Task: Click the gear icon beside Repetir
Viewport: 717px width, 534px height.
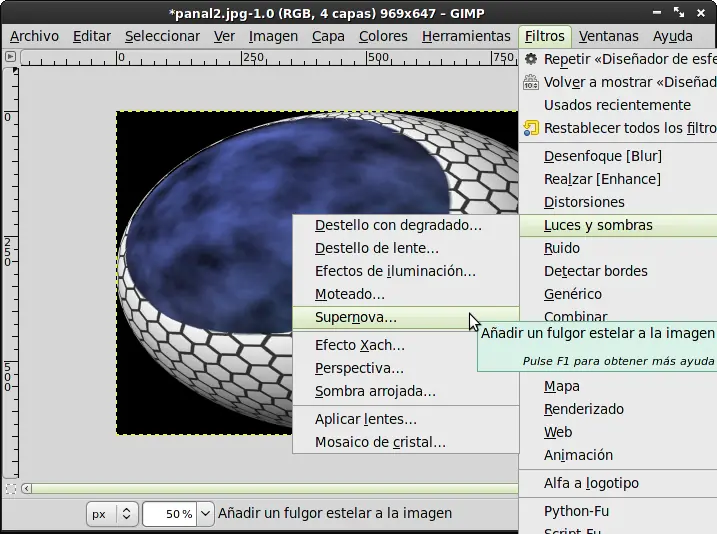Action: pos(530,59)
